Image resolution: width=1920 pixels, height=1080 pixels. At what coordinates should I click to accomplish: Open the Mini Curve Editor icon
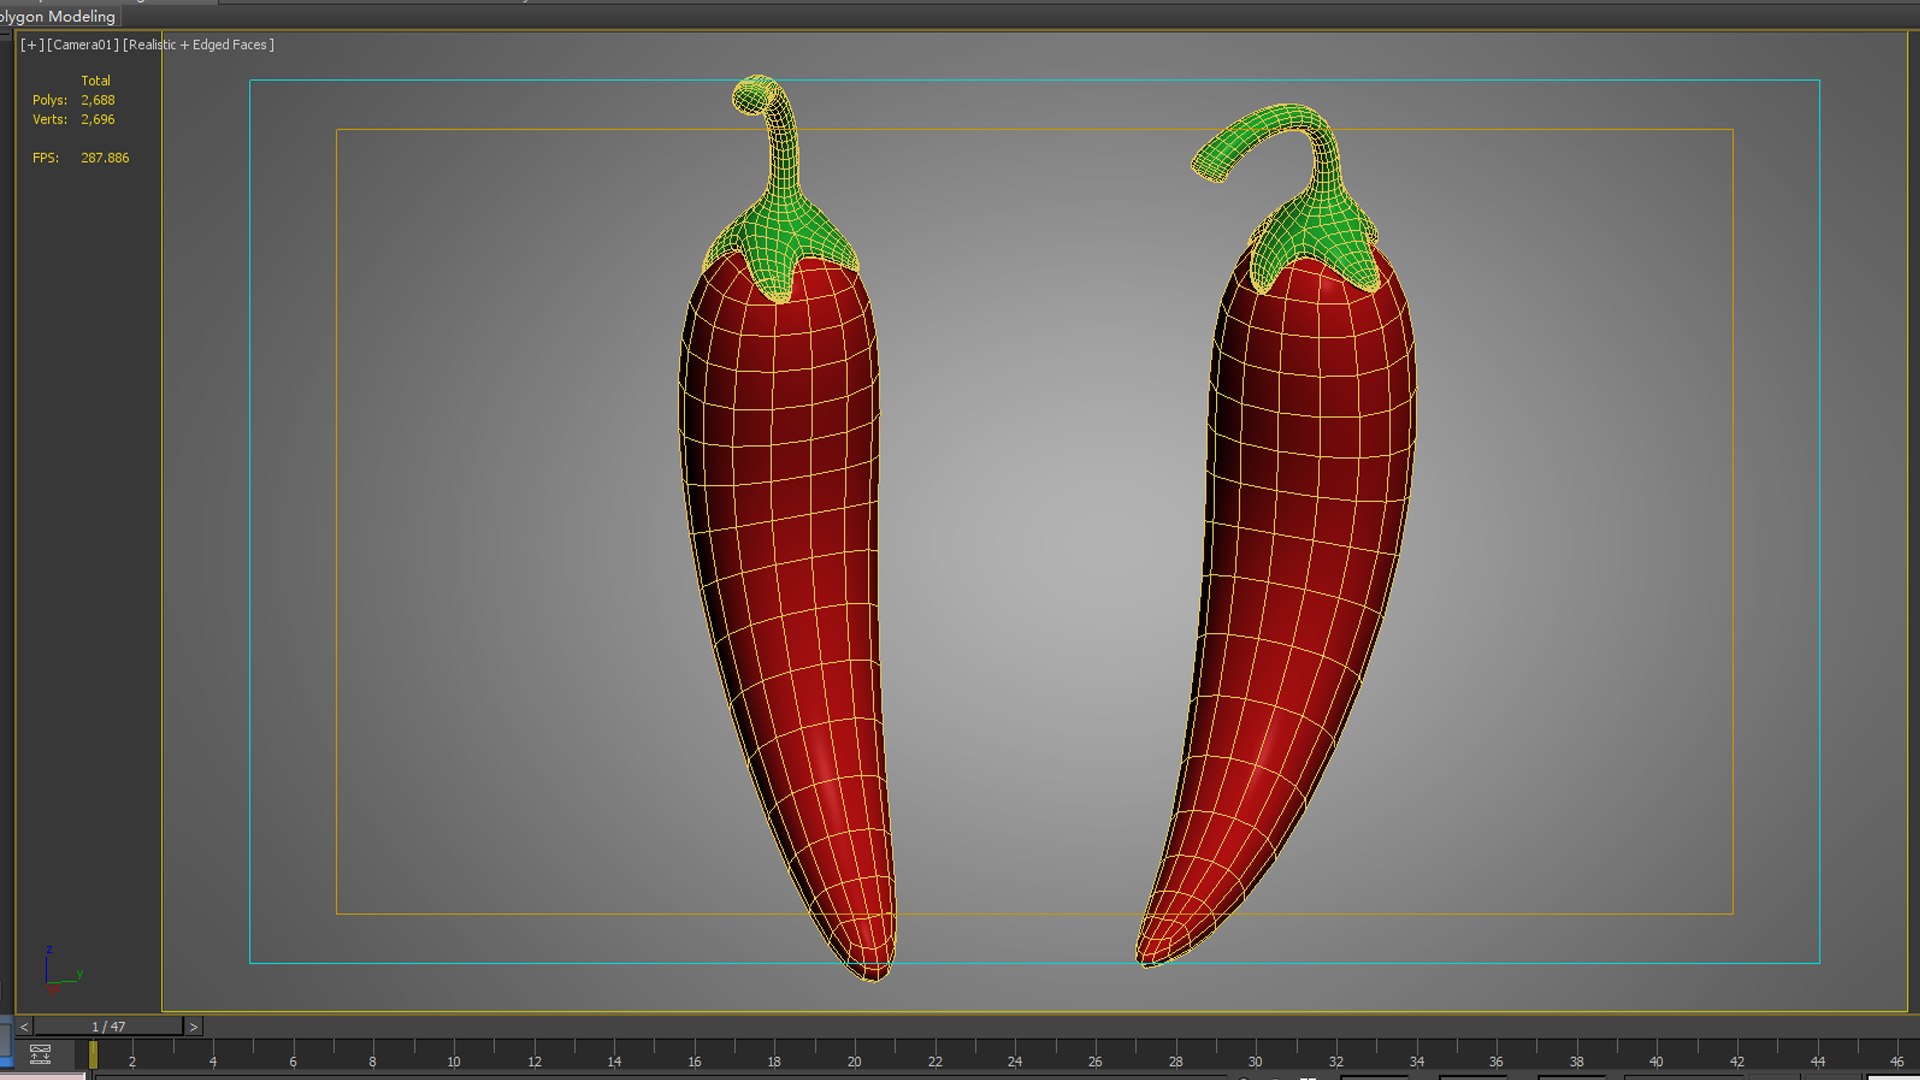coord(40,1053)
